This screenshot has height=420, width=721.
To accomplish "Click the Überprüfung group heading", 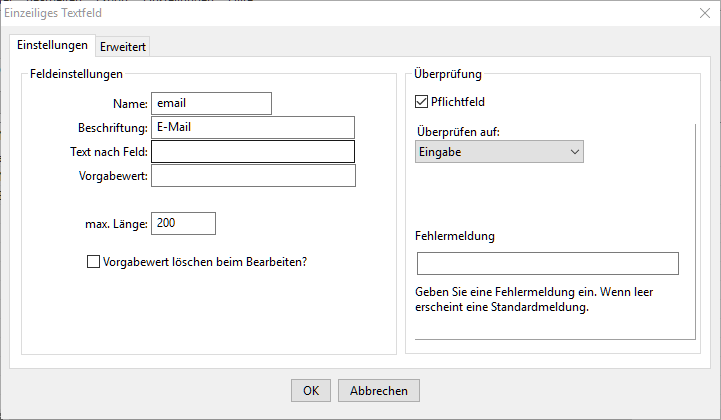I will tap(448, 74).
